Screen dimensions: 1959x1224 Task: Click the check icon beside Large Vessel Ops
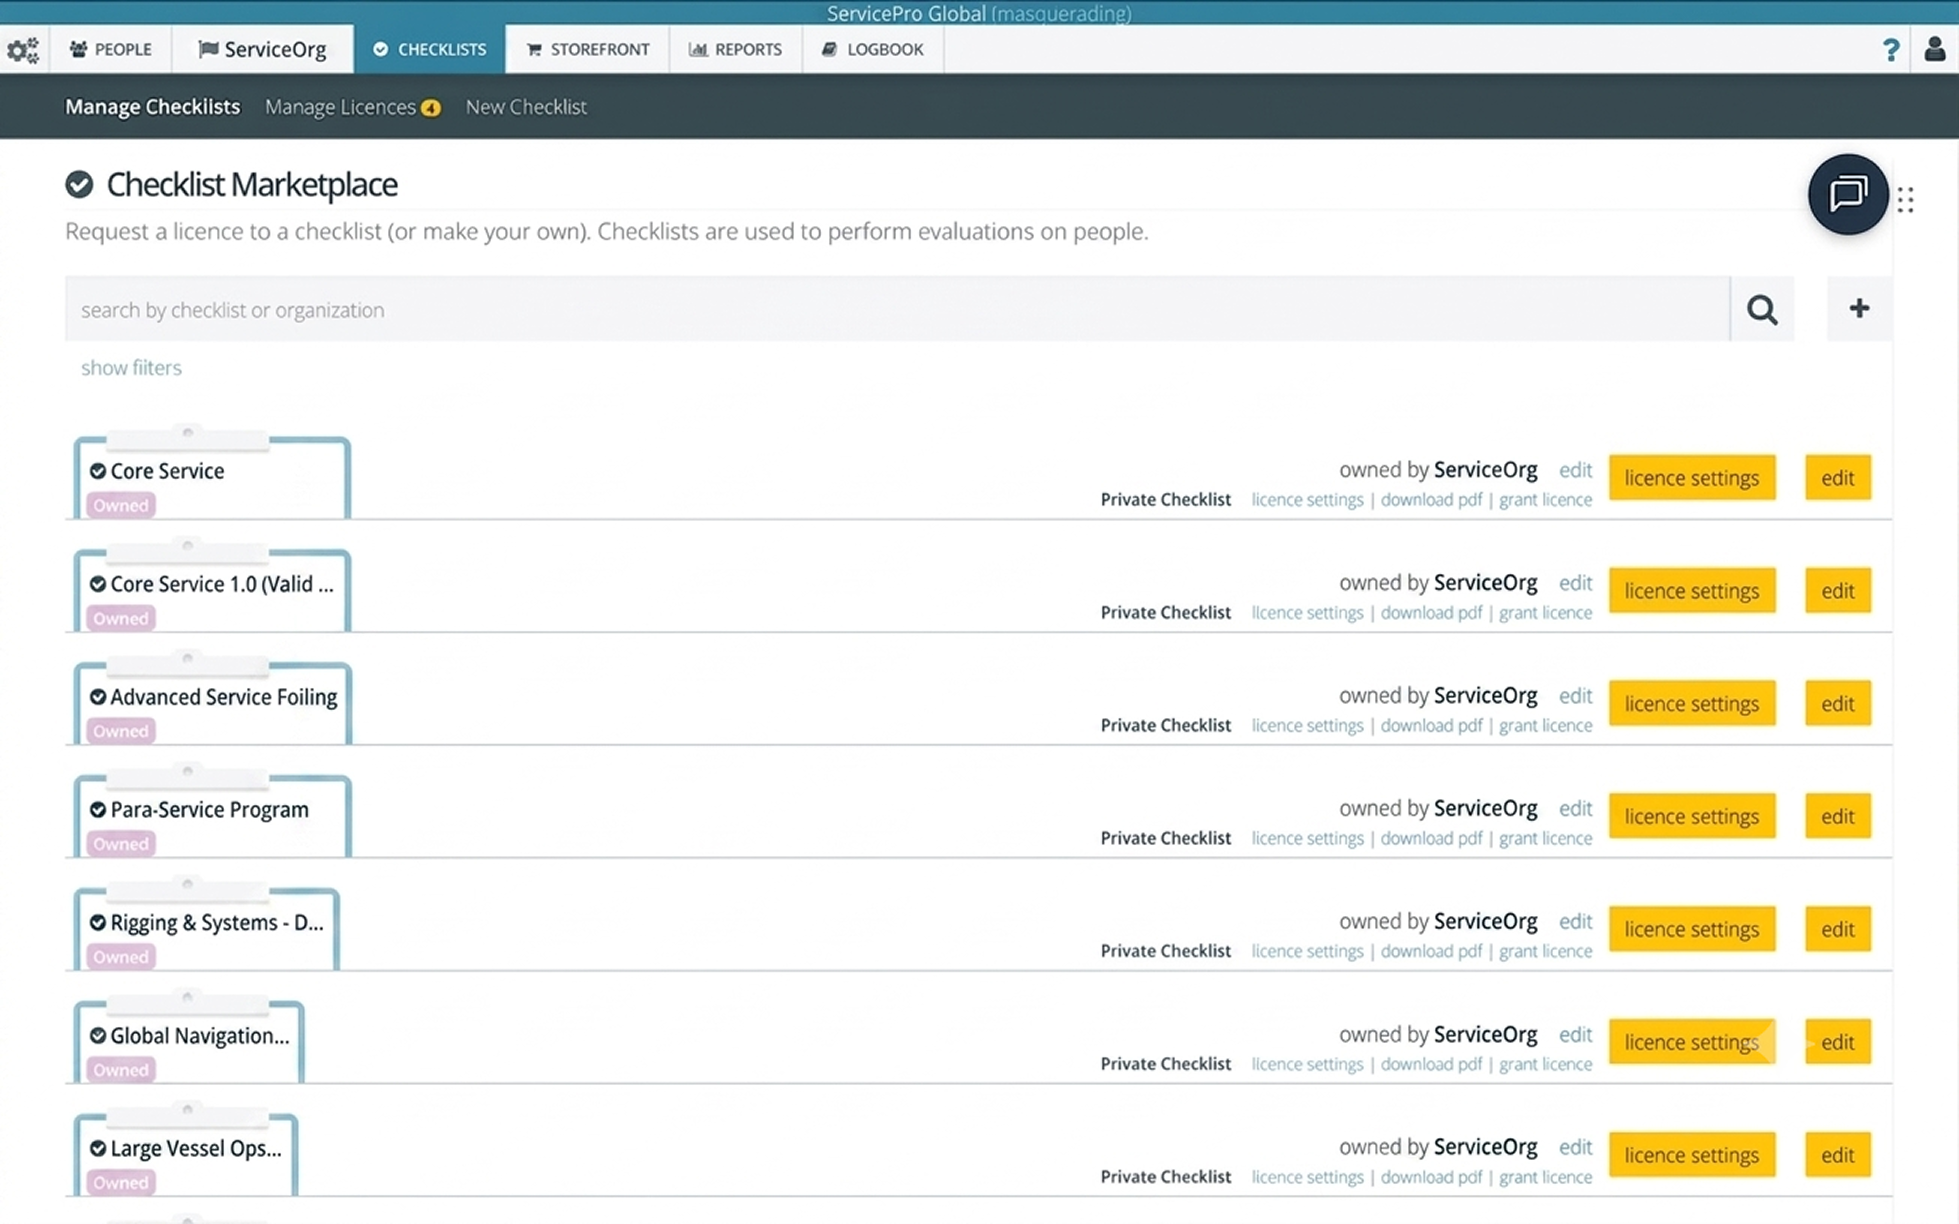(x=98, y=1148)
